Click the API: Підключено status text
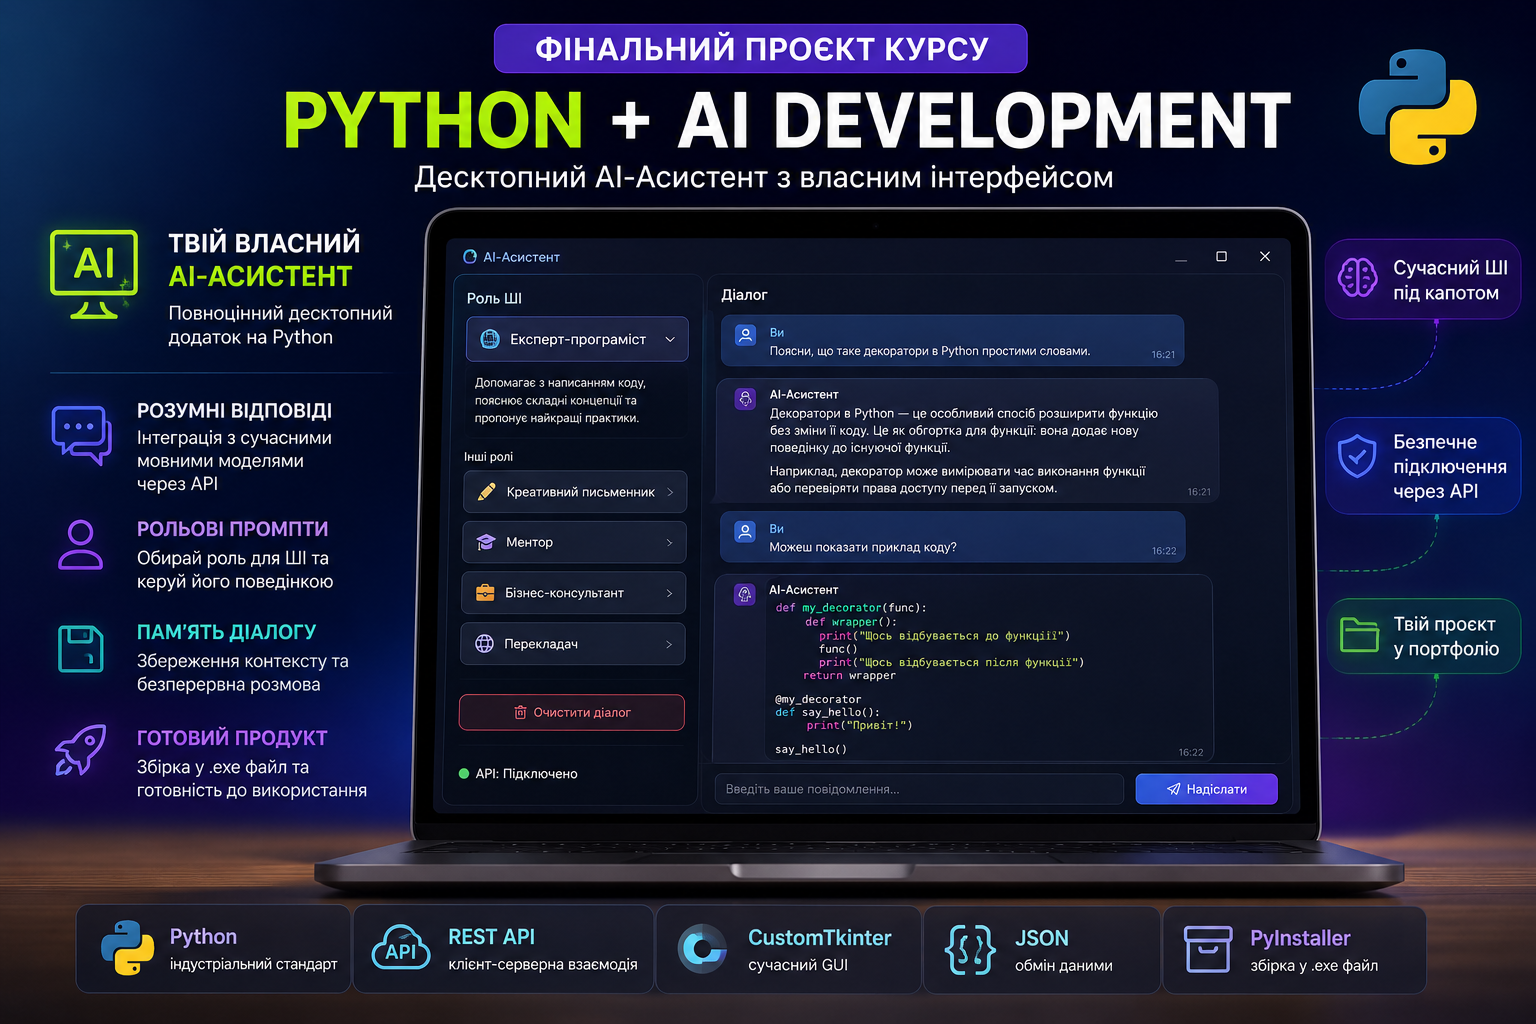Image resolution: width=1536 pixels, height=1024 pixels. pyautogui.click(x=526, y=773)
